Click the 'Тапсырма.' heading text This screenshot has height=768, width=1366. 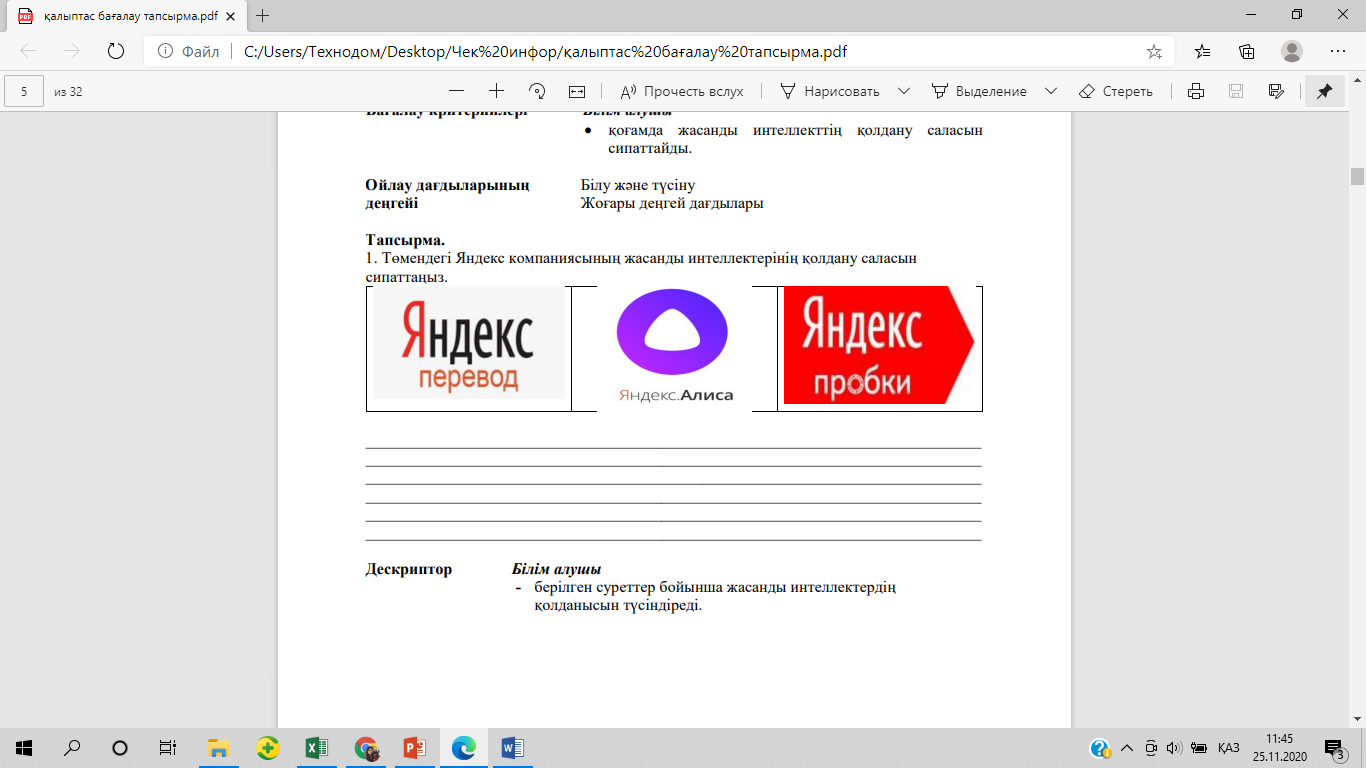pyautogui.click(x=406, y=240)
